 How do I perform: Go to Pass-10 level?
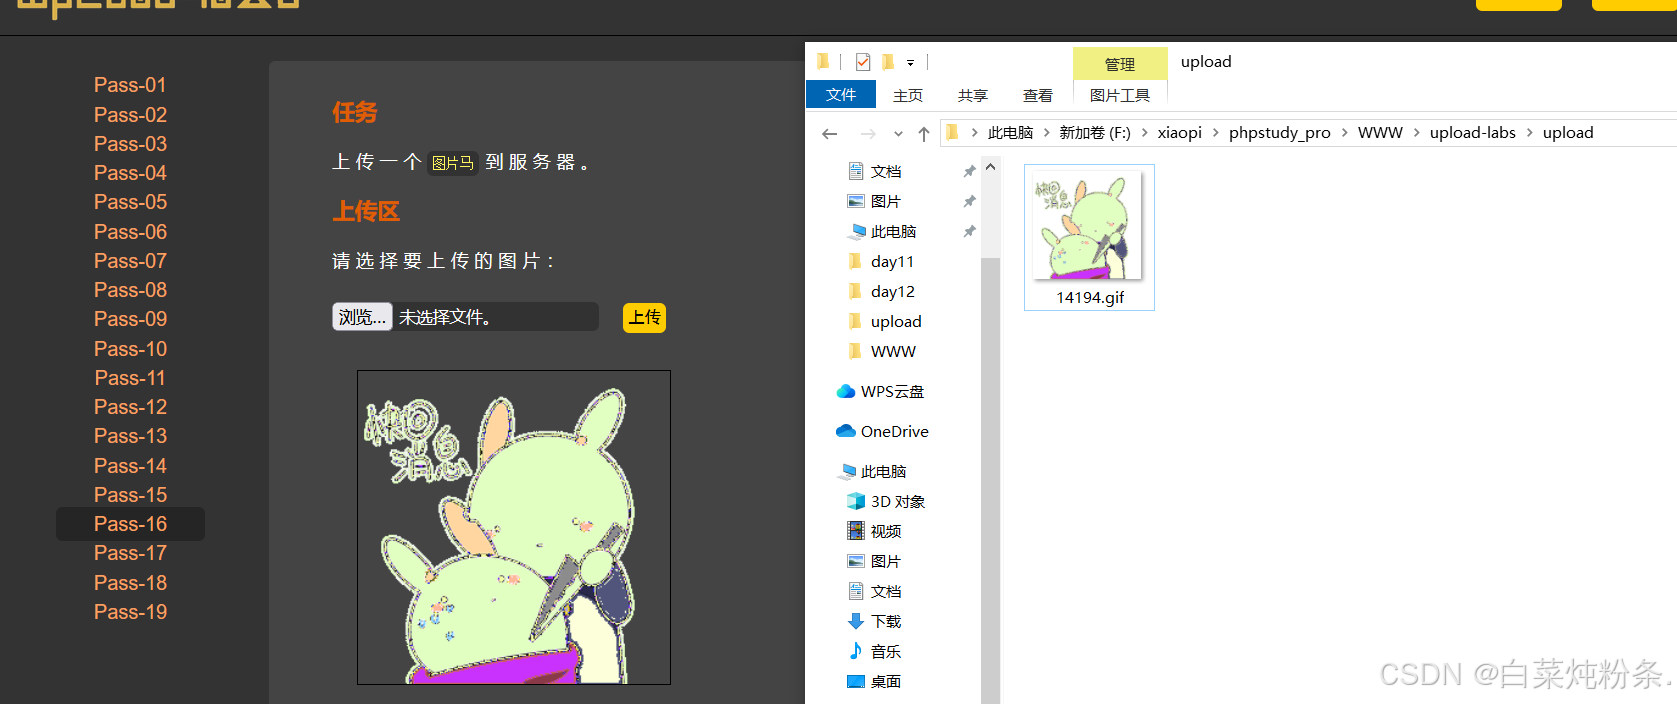click(130, 349)
